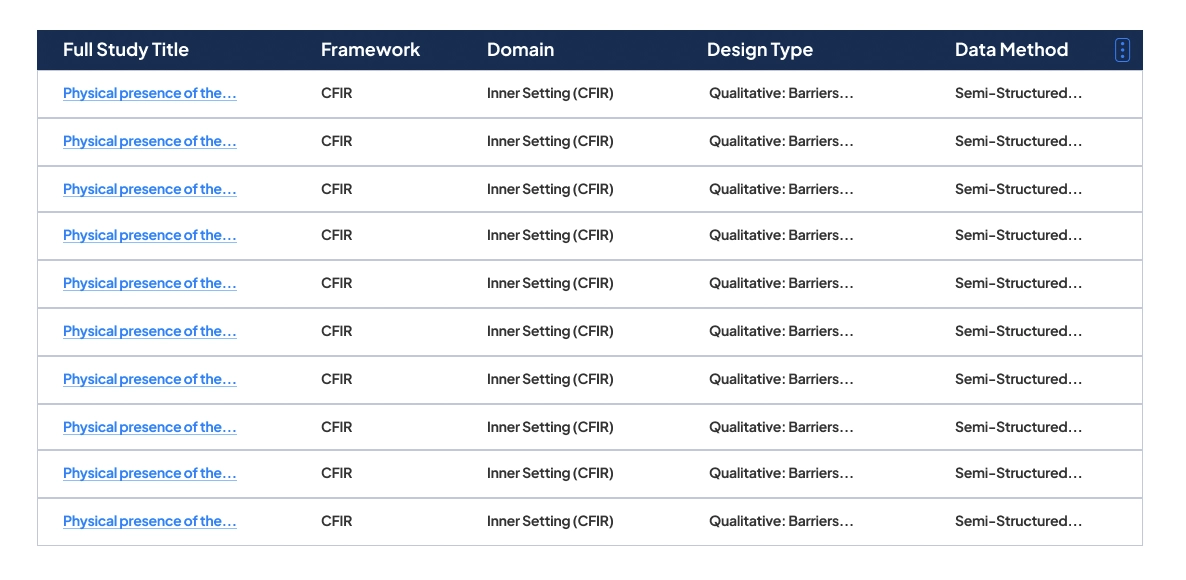This screenshot has height=580, width=1186.
Task: Open the study link in the ninth row
Action: click(149, 473)
